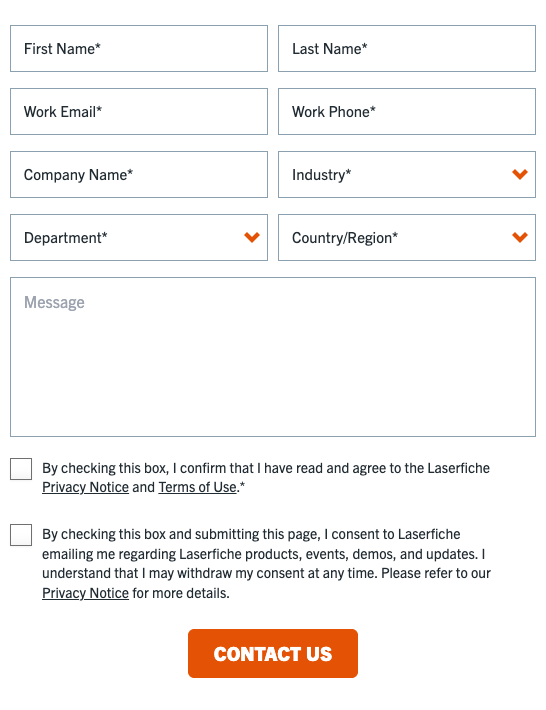
Task: Enable the email consent checkbox
Action: click(x=21, y=535)
